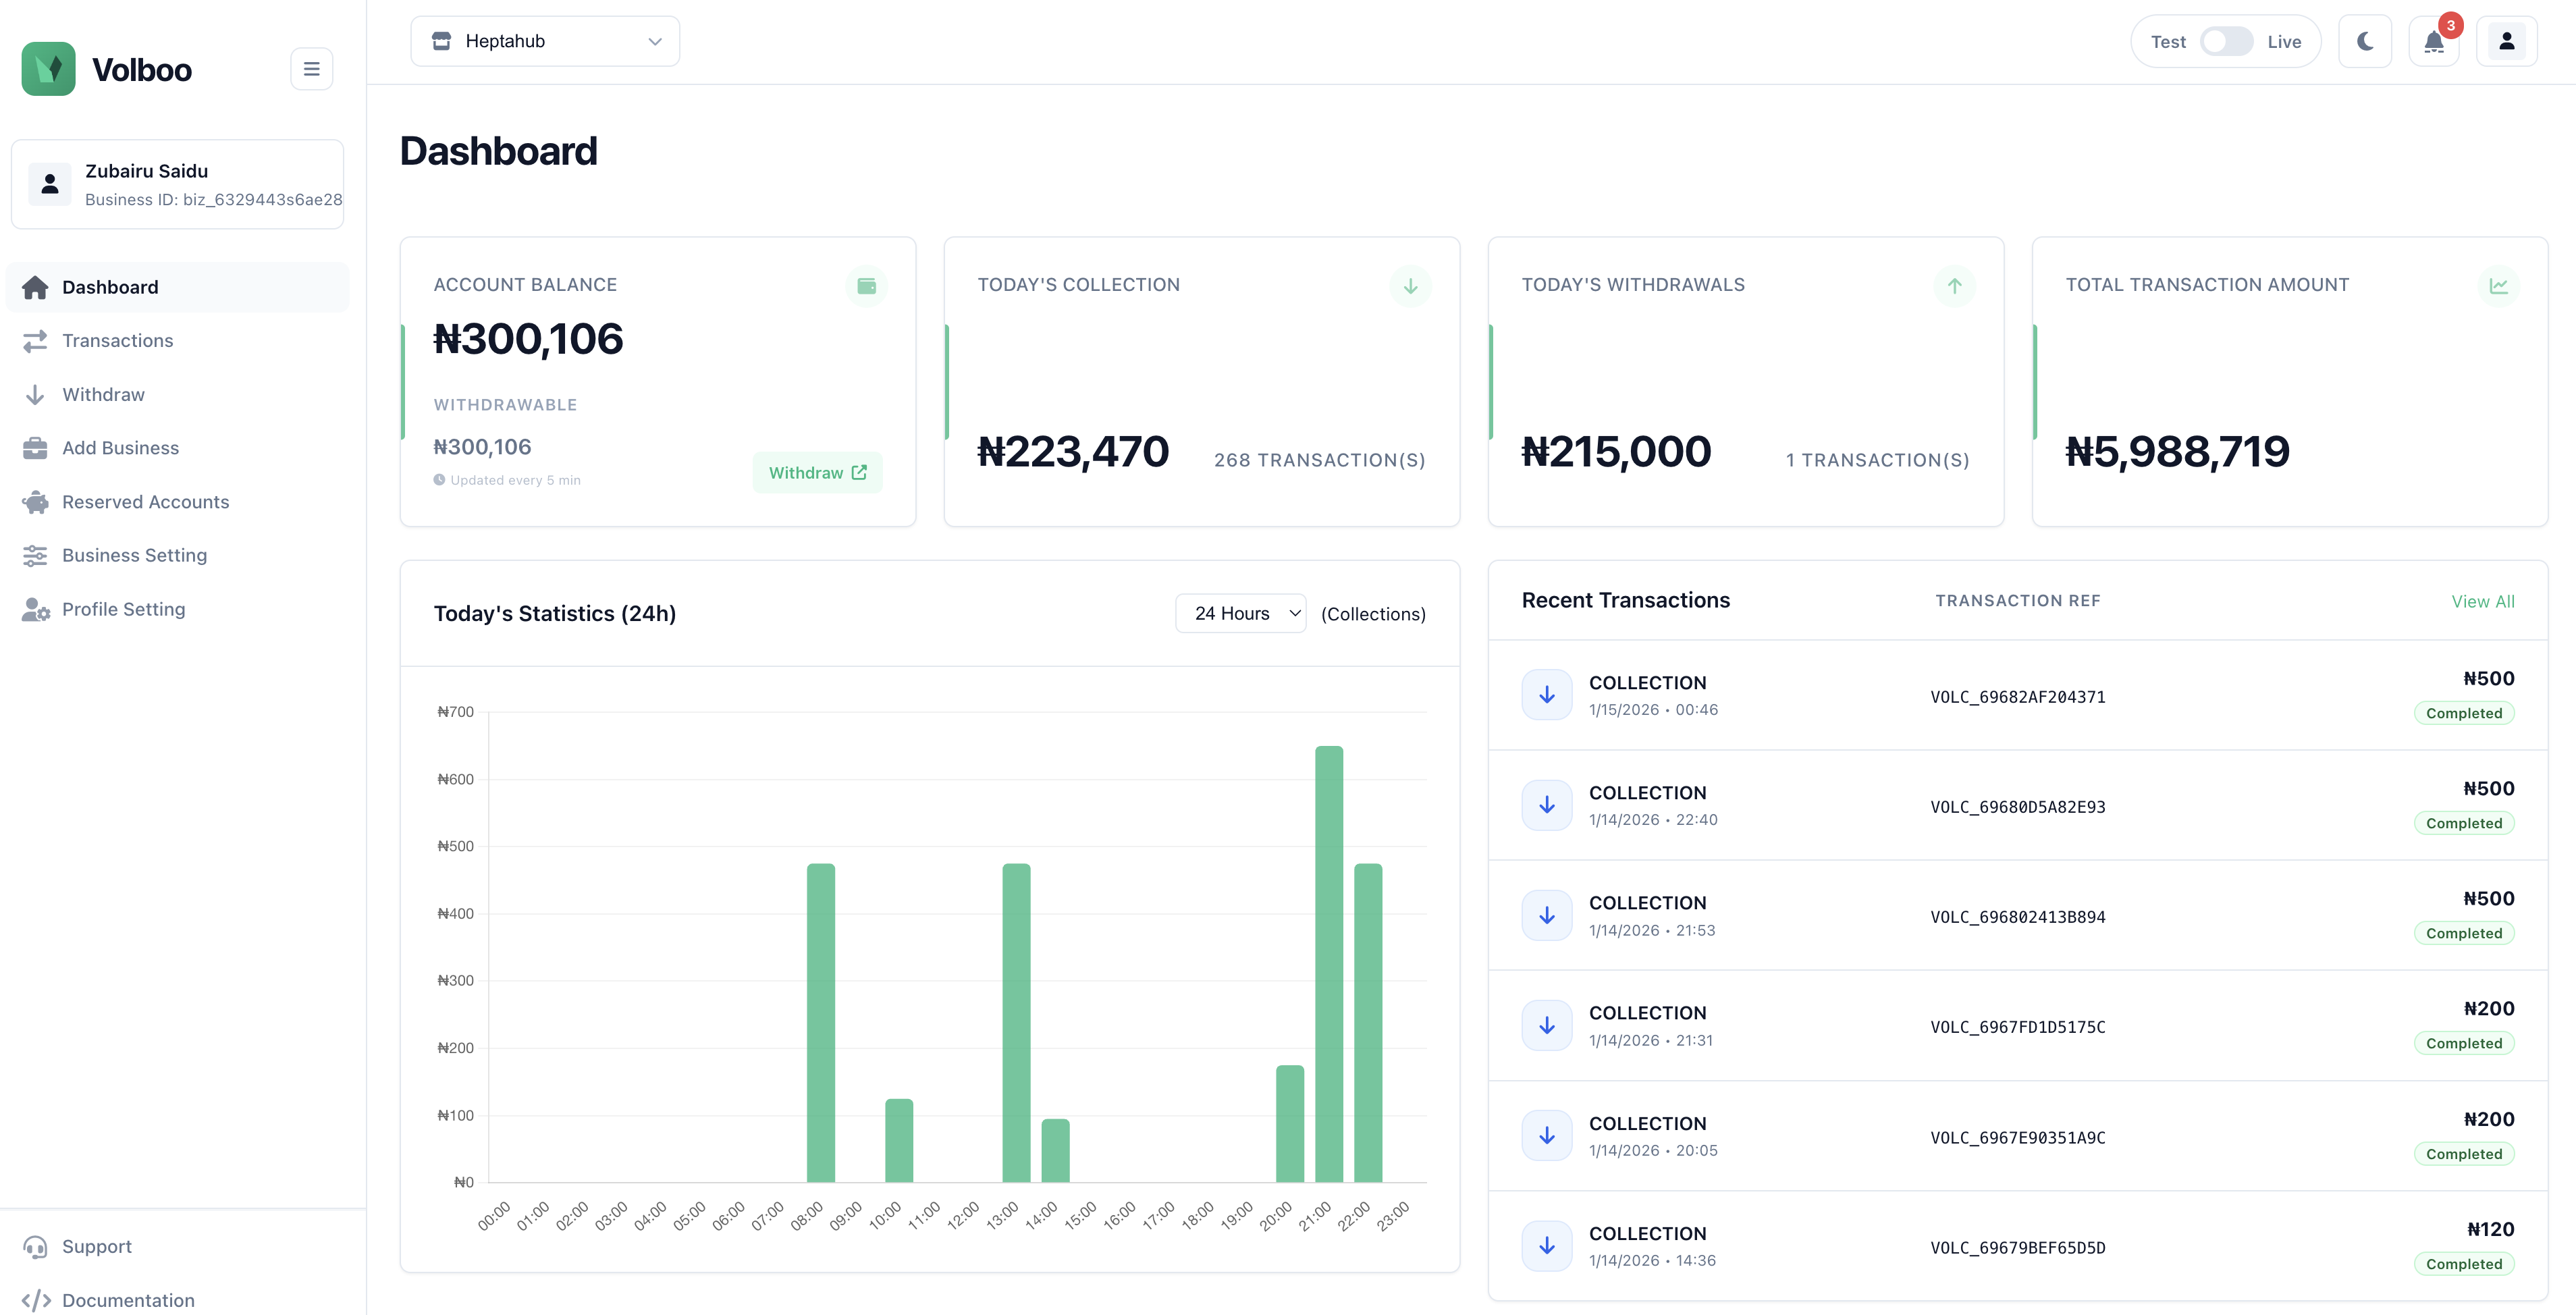Click the account balance wallet icon card header
This screenshot has width=2576, height=1315.
point(867,286)
